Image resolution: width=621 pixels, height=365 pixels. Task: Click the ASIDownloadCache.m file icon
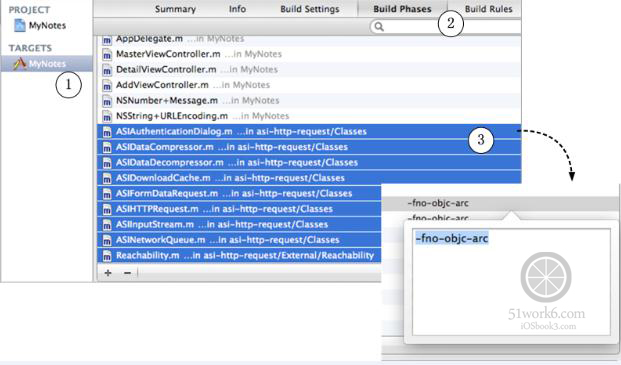click(107, 178)
